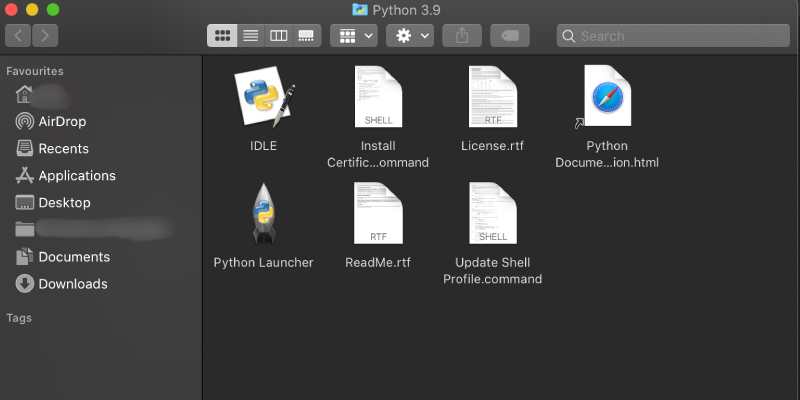The image size is (800, 400).
Task: Go back with the left arrow button
Action: pos(18,36)
